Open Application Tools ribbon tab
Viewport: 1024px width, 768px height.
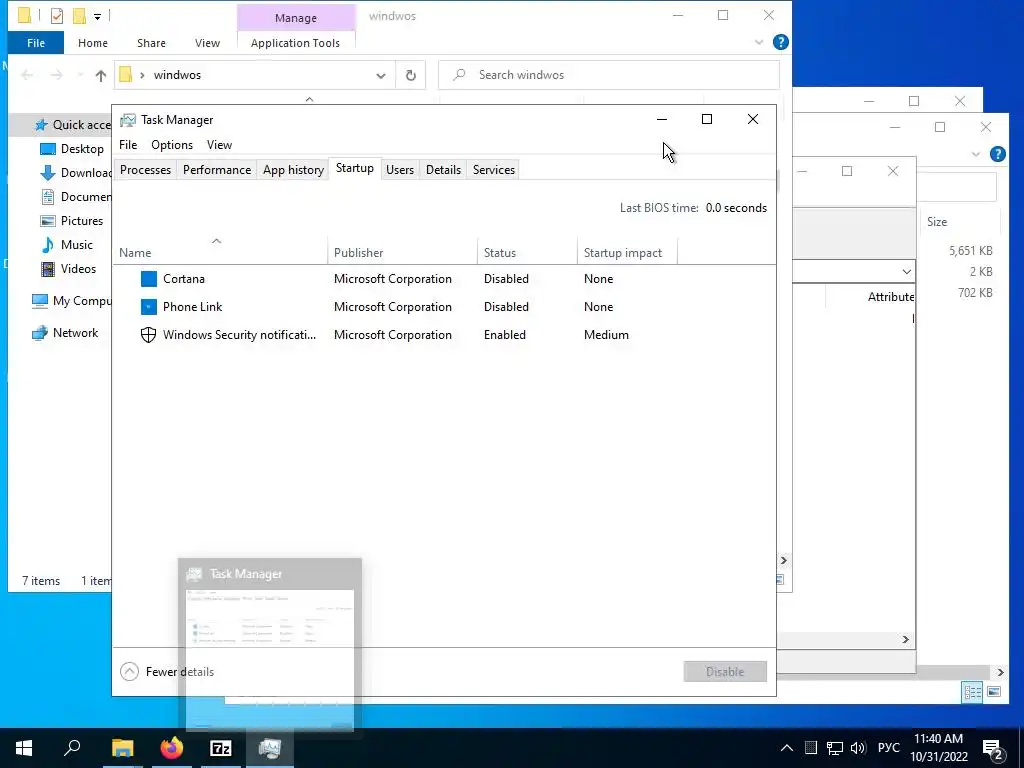pos(295,43)
